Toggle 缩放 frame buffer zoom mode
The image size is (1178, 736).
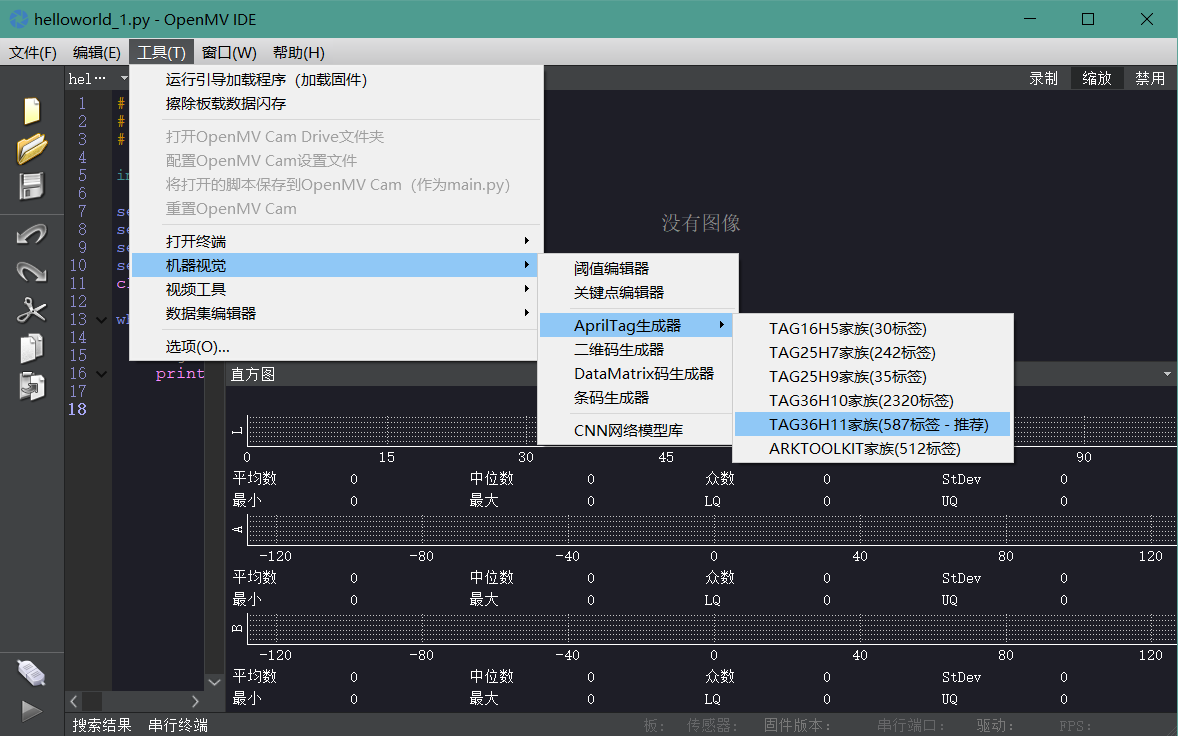point(1097,77)
